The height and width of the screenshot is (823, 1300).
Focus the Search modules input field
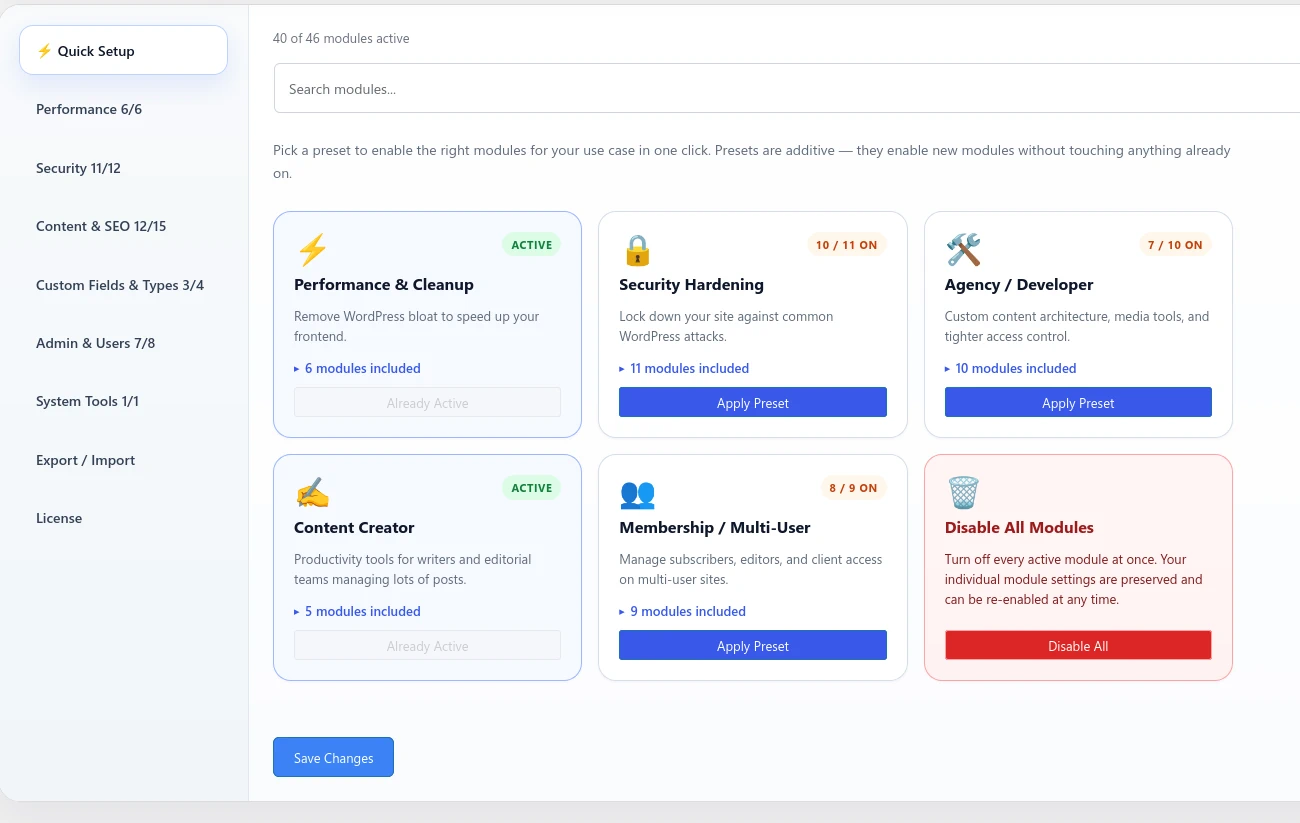[x=787, y=88]
